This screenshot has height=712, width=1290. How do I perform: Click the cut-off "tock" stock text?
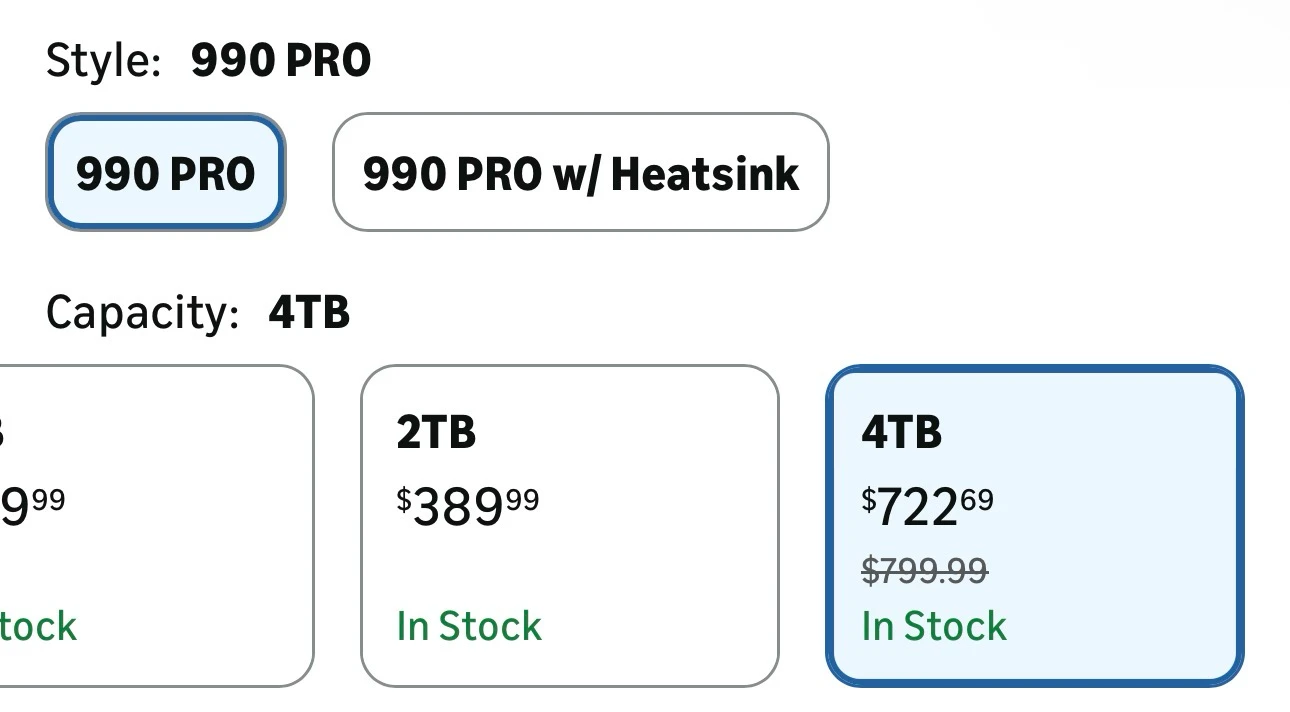[38, 626]
